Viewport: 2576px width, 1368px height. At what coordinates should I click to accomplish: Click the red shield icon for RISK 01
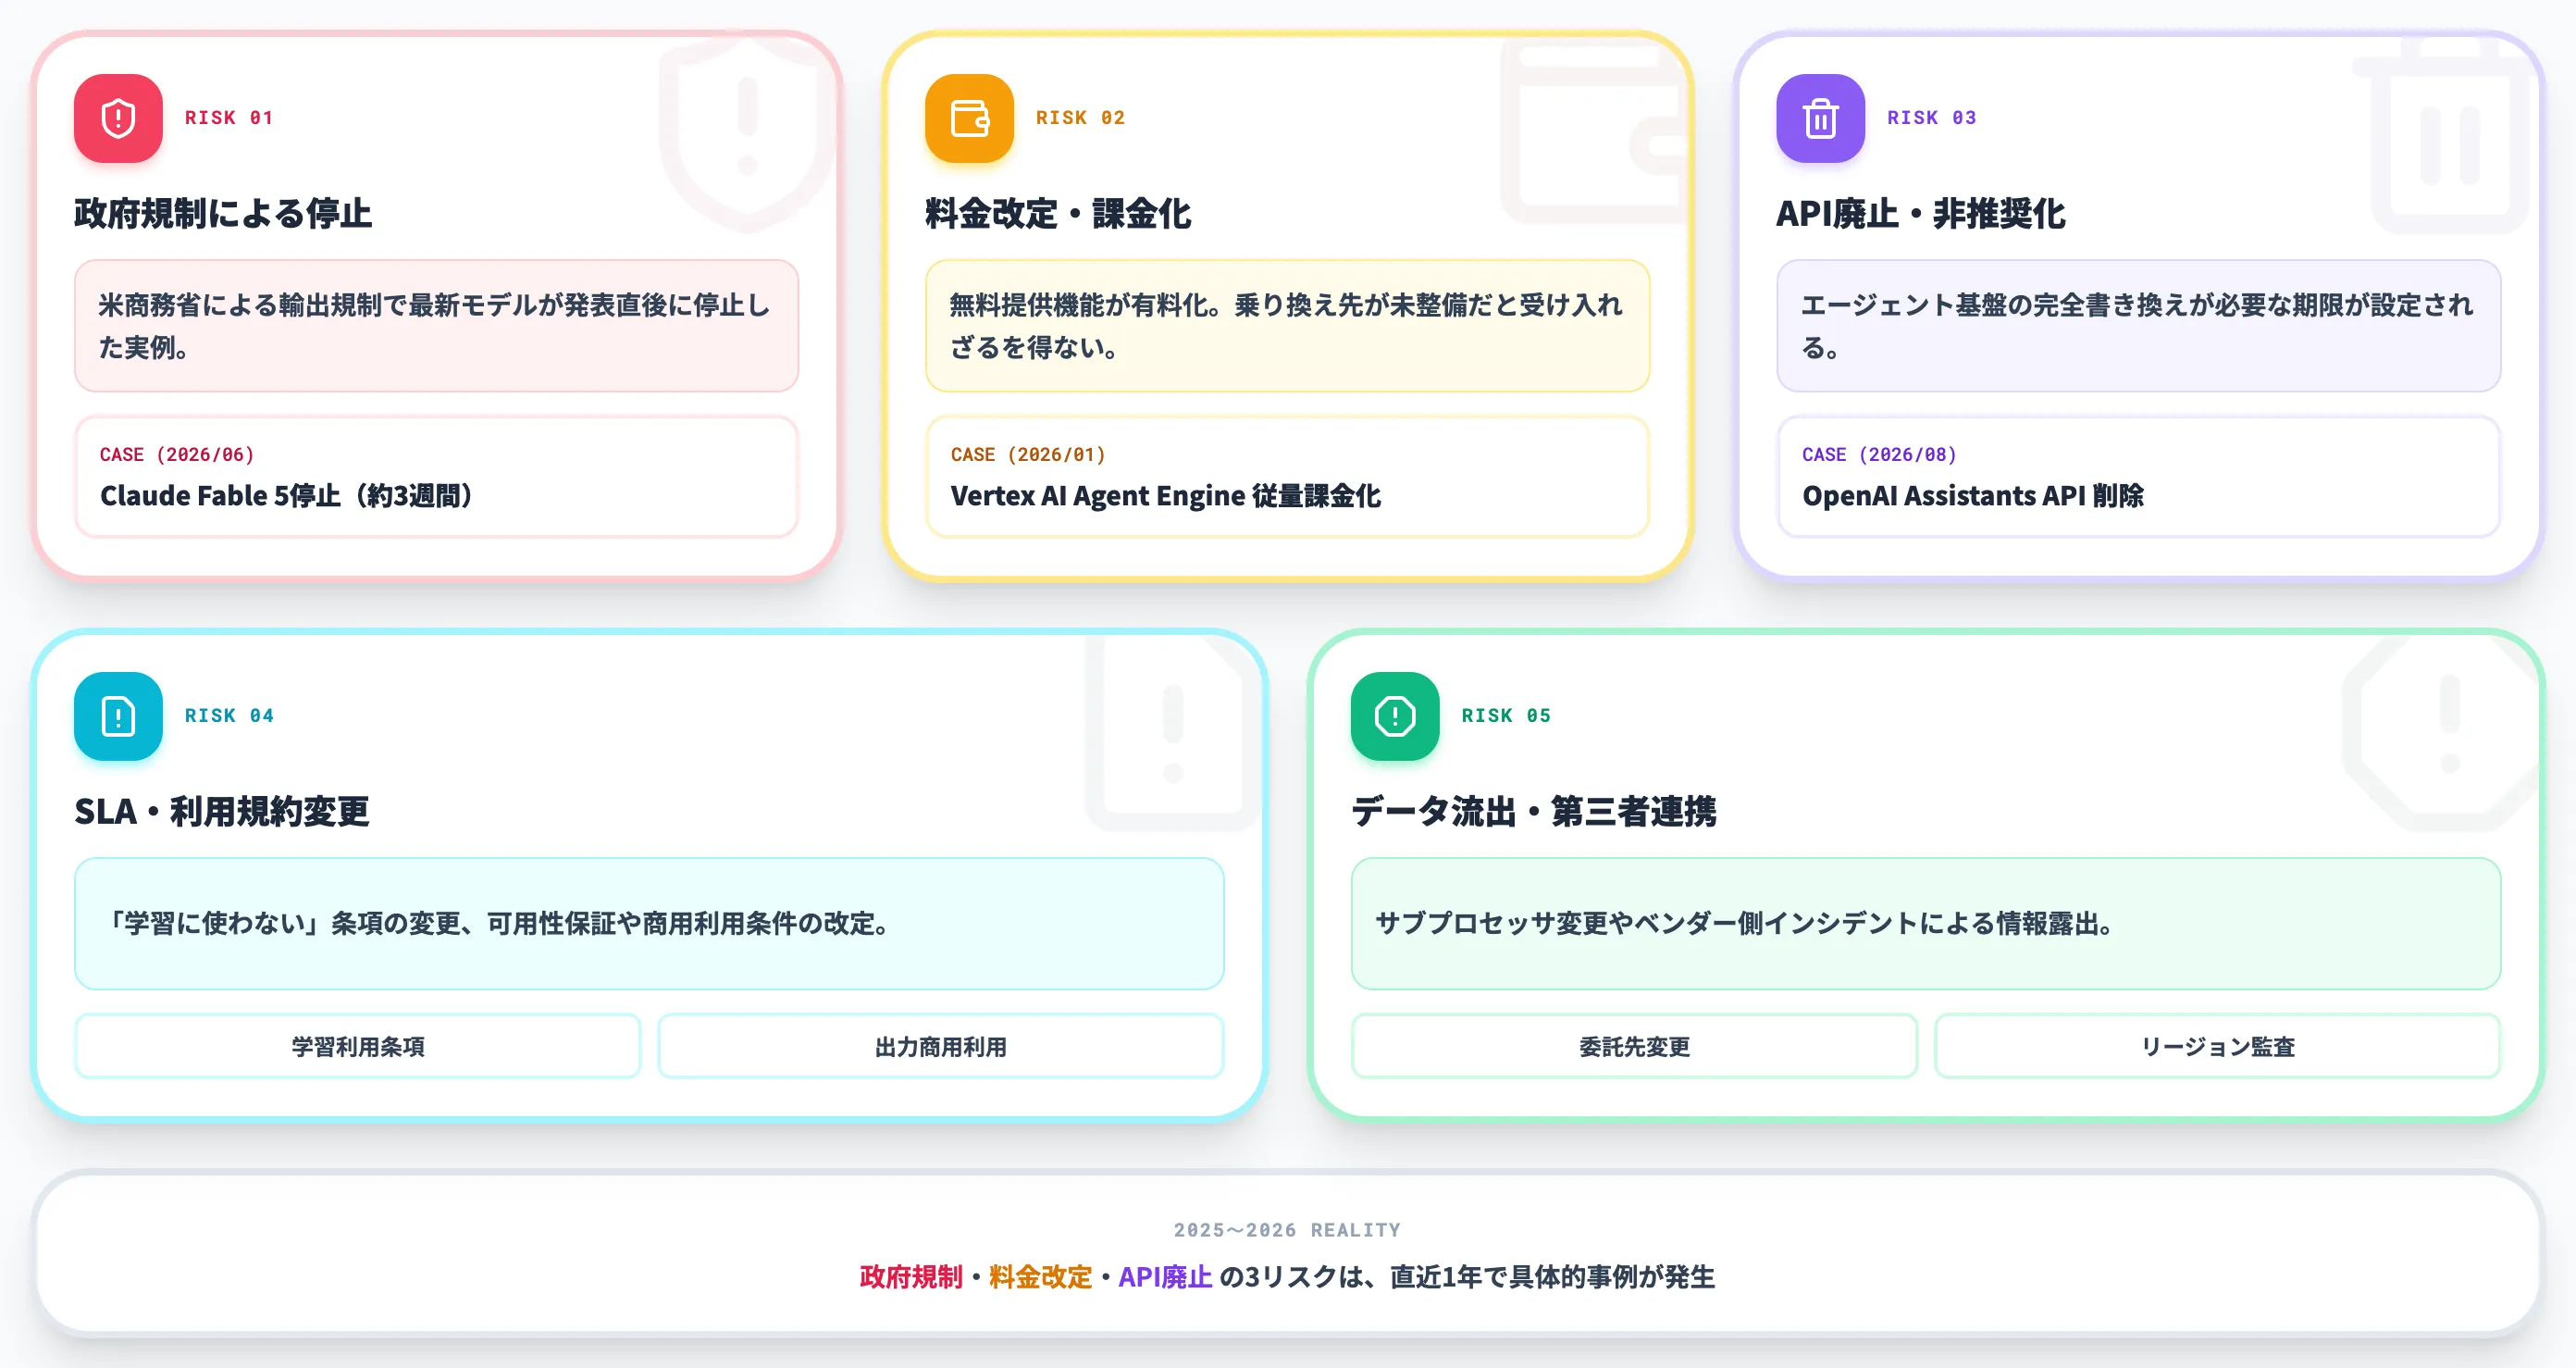(118, 118)
